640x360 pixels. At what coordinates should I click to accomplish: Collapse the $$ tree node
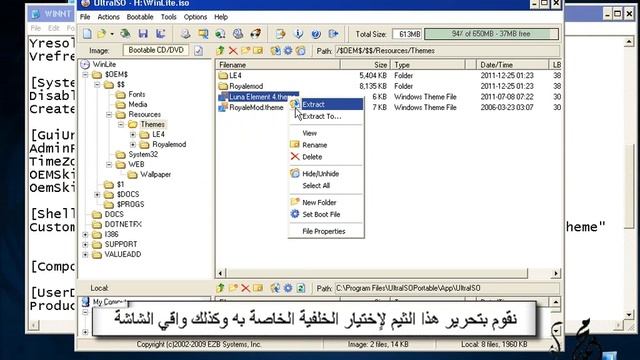click(97, 84)
